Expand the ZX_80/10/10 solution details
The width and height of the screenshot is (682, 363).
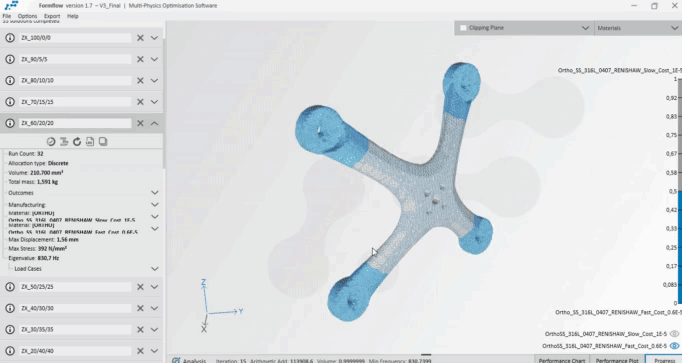(154, 80)
